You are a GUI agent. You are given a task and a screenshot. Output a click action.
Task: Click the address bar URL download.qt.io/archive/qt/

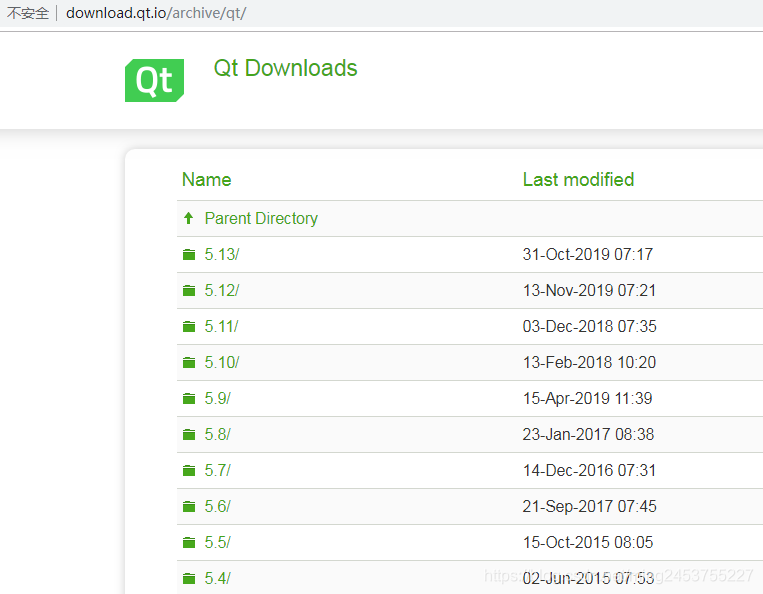tap(156, 13)
